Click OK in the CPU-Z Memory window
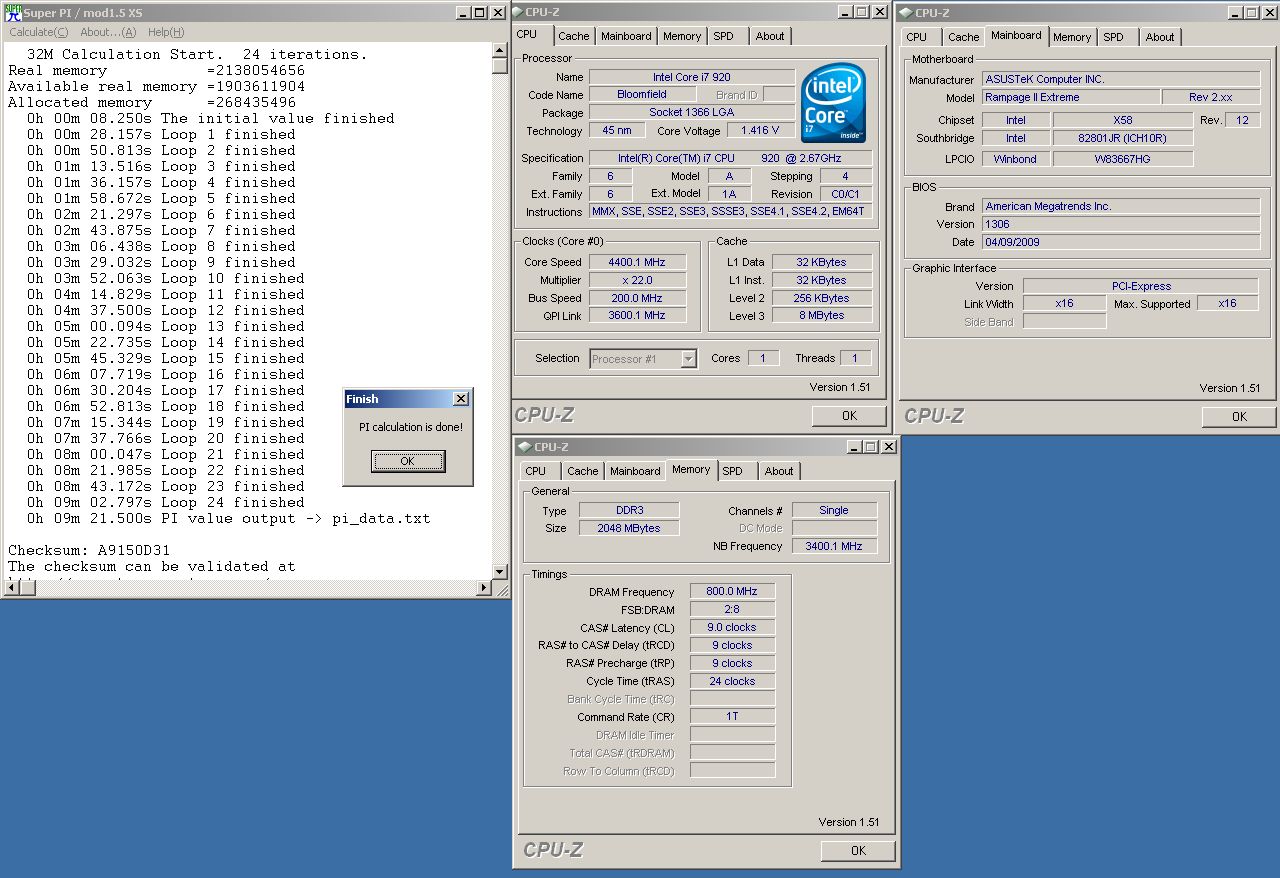The width and height of the screenshot is (1280, 878). [858, 850]
